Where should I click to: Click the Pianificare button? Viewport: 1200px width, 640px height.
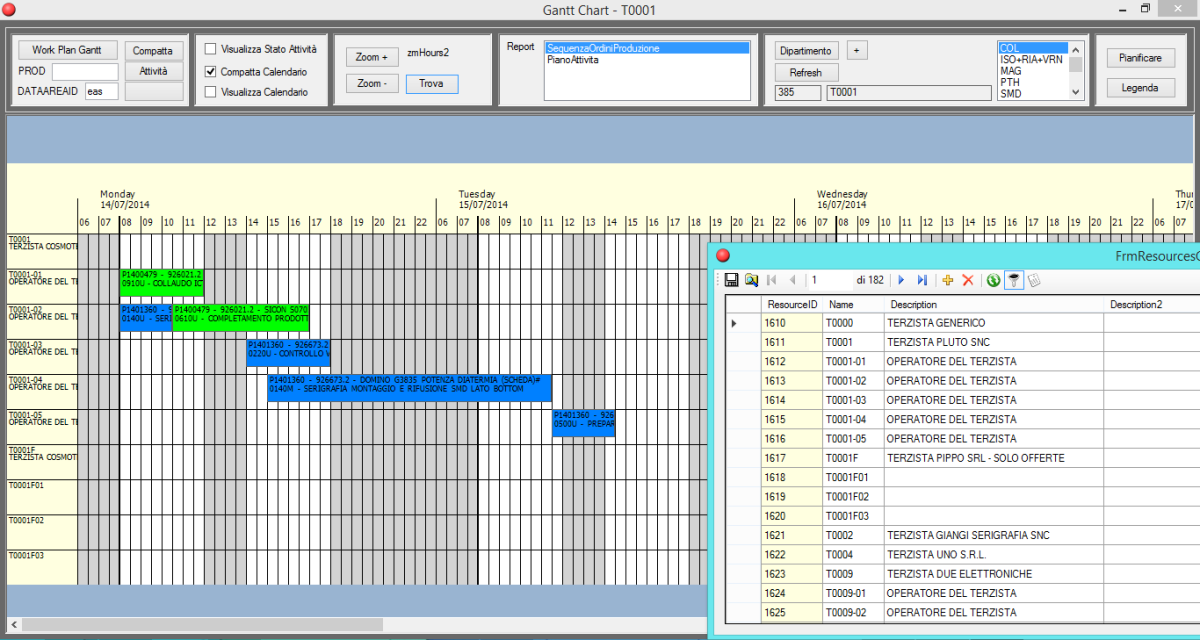(1141, 58)
